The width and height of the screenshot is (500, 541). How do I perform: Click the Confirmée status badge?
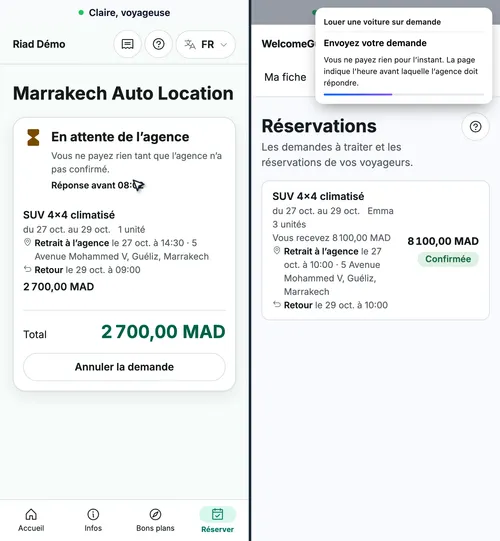[x=448, y=259]
